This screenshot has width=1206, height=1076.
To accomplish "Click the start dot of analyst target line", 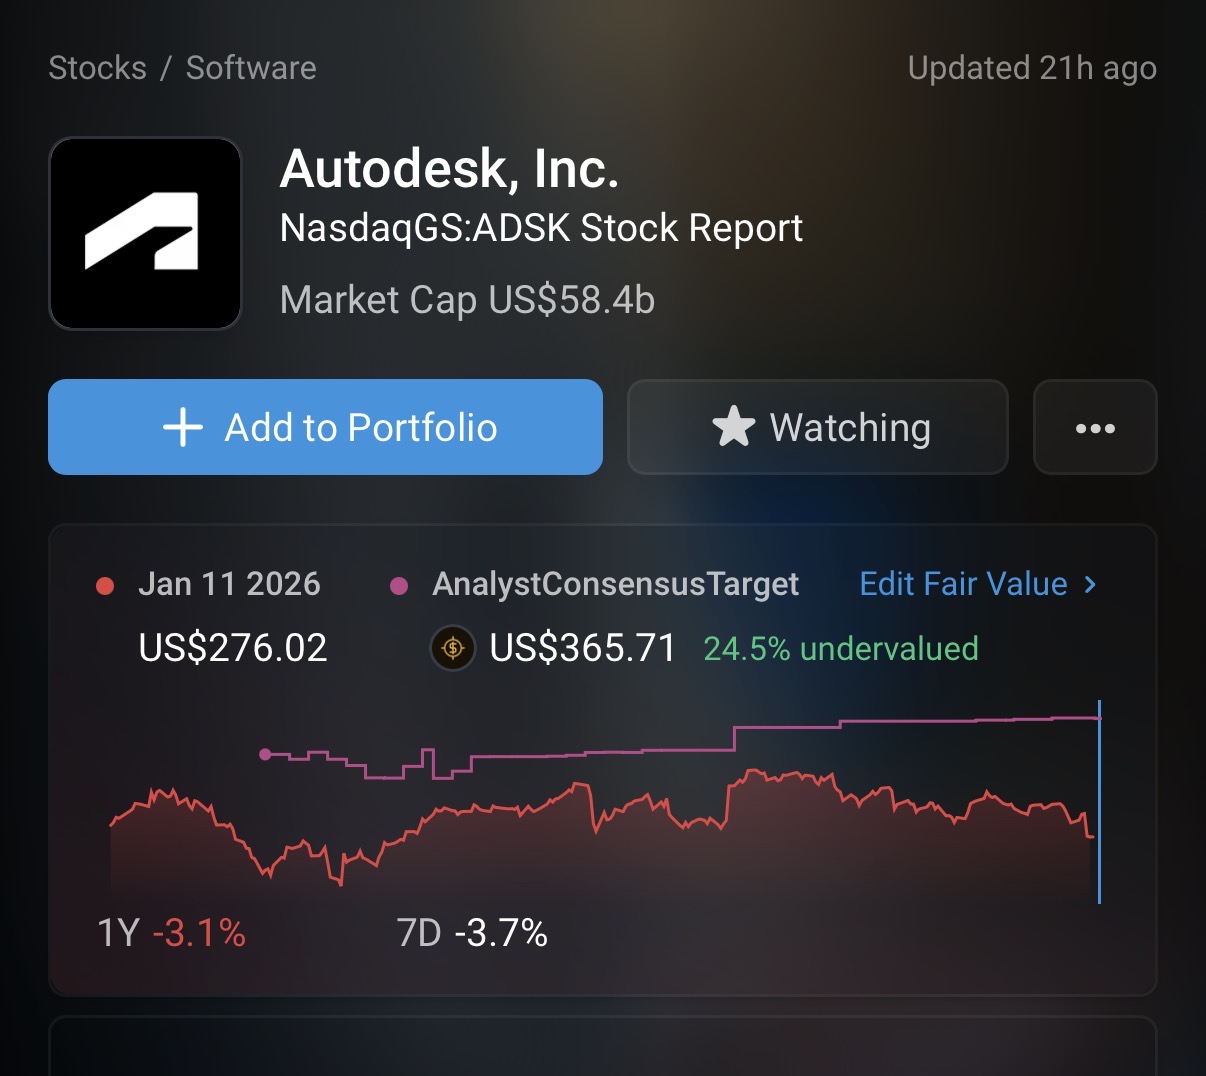I will tap(265, 754).
